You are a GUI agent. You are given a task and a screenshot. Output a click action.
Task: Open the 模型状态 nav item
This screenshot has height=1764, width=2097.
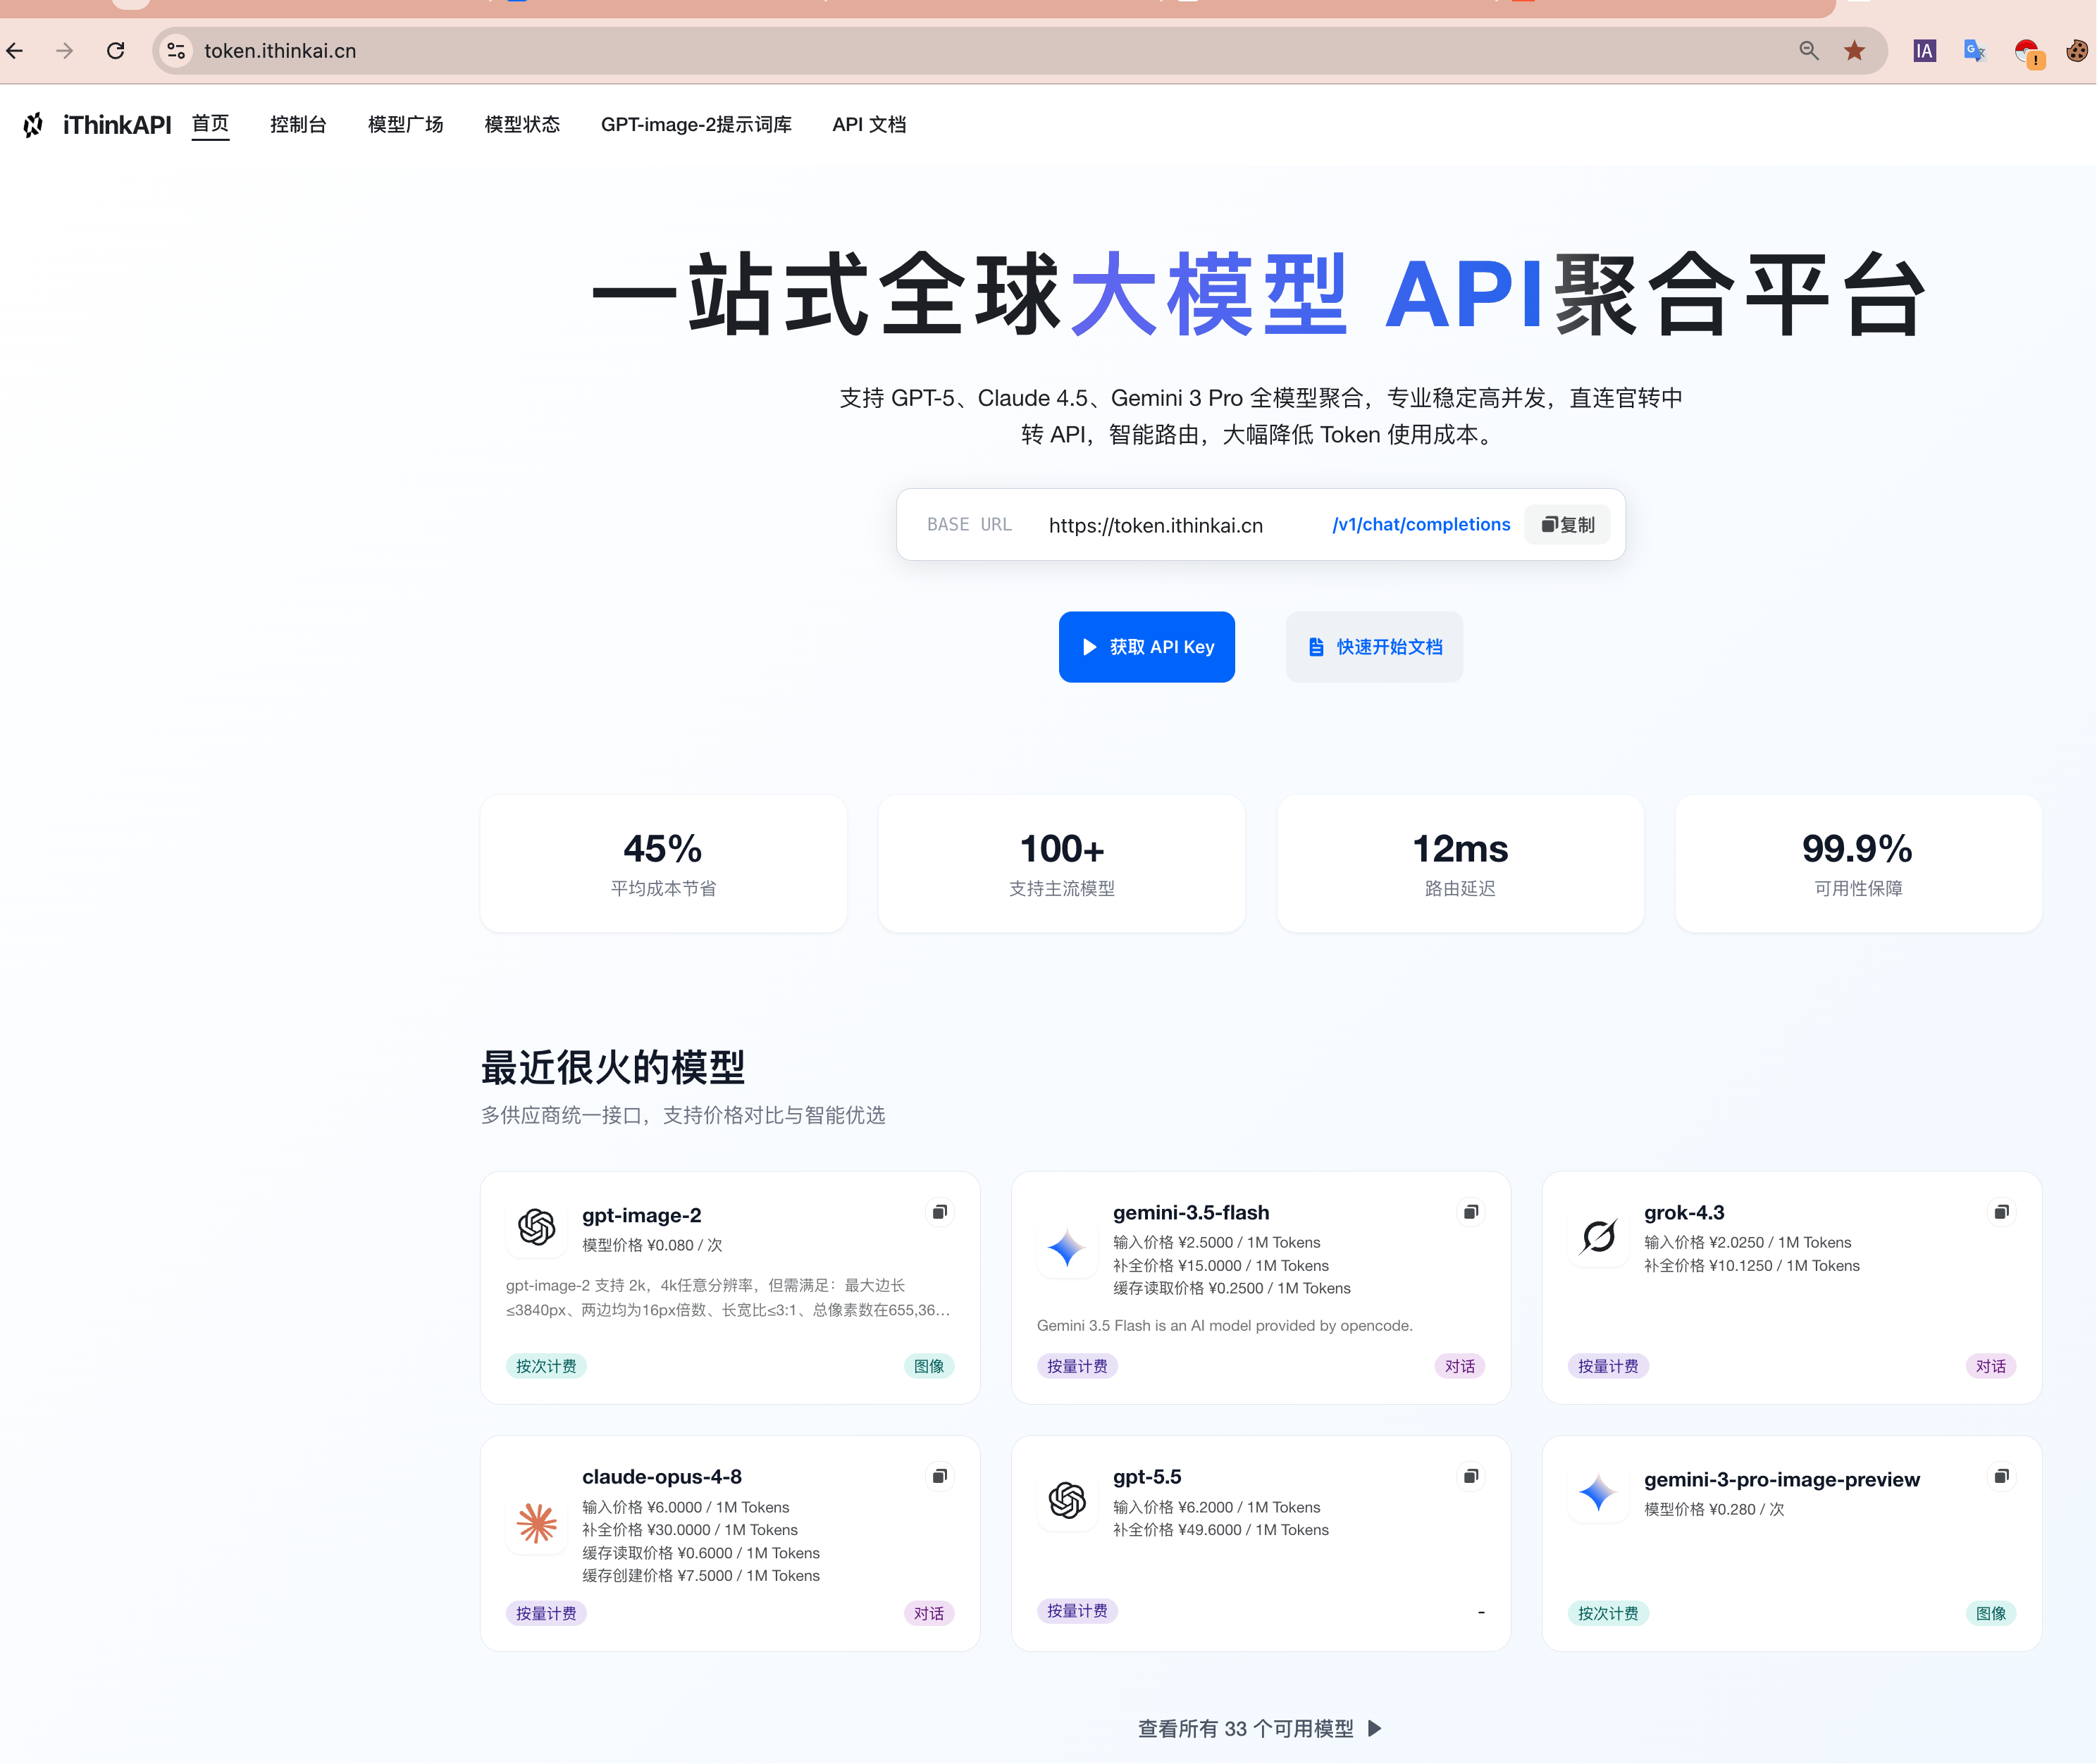[x=522, y=125]
